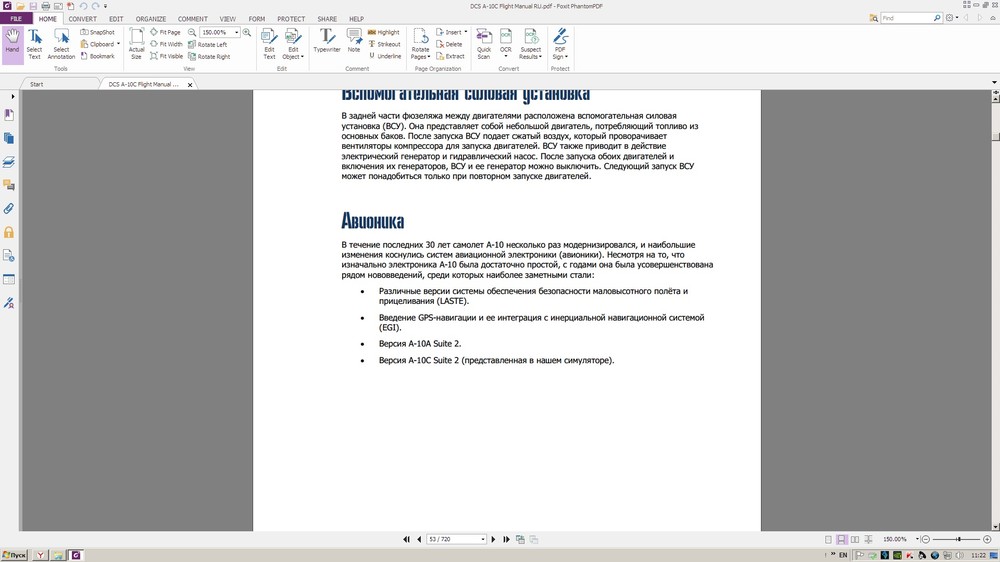Open the Insert dropdown arrow
Image resolution: width=1000 pixels, height=562 pixels.
click(x=466, y=32)
